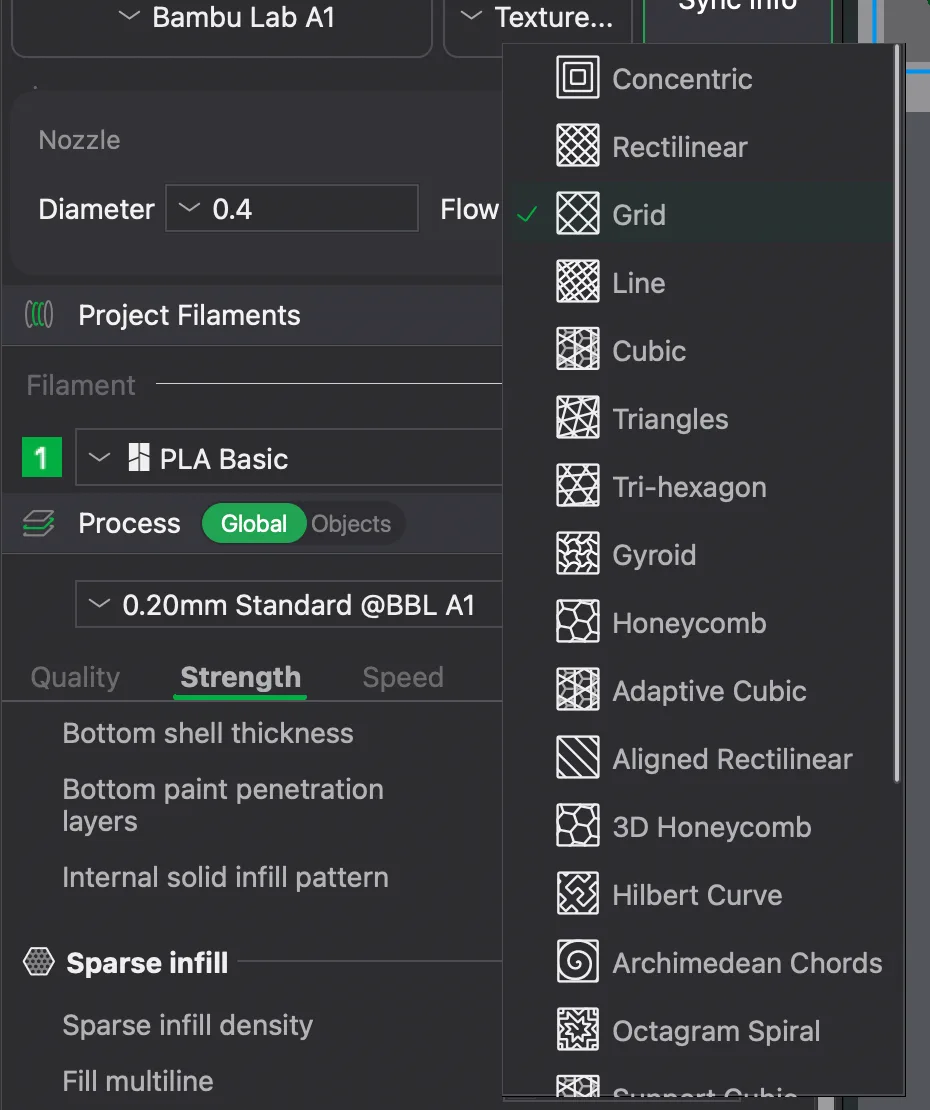Switch process scope to Objects
The width and height of the screenshot is (930, 1110).
click(351, 524)
